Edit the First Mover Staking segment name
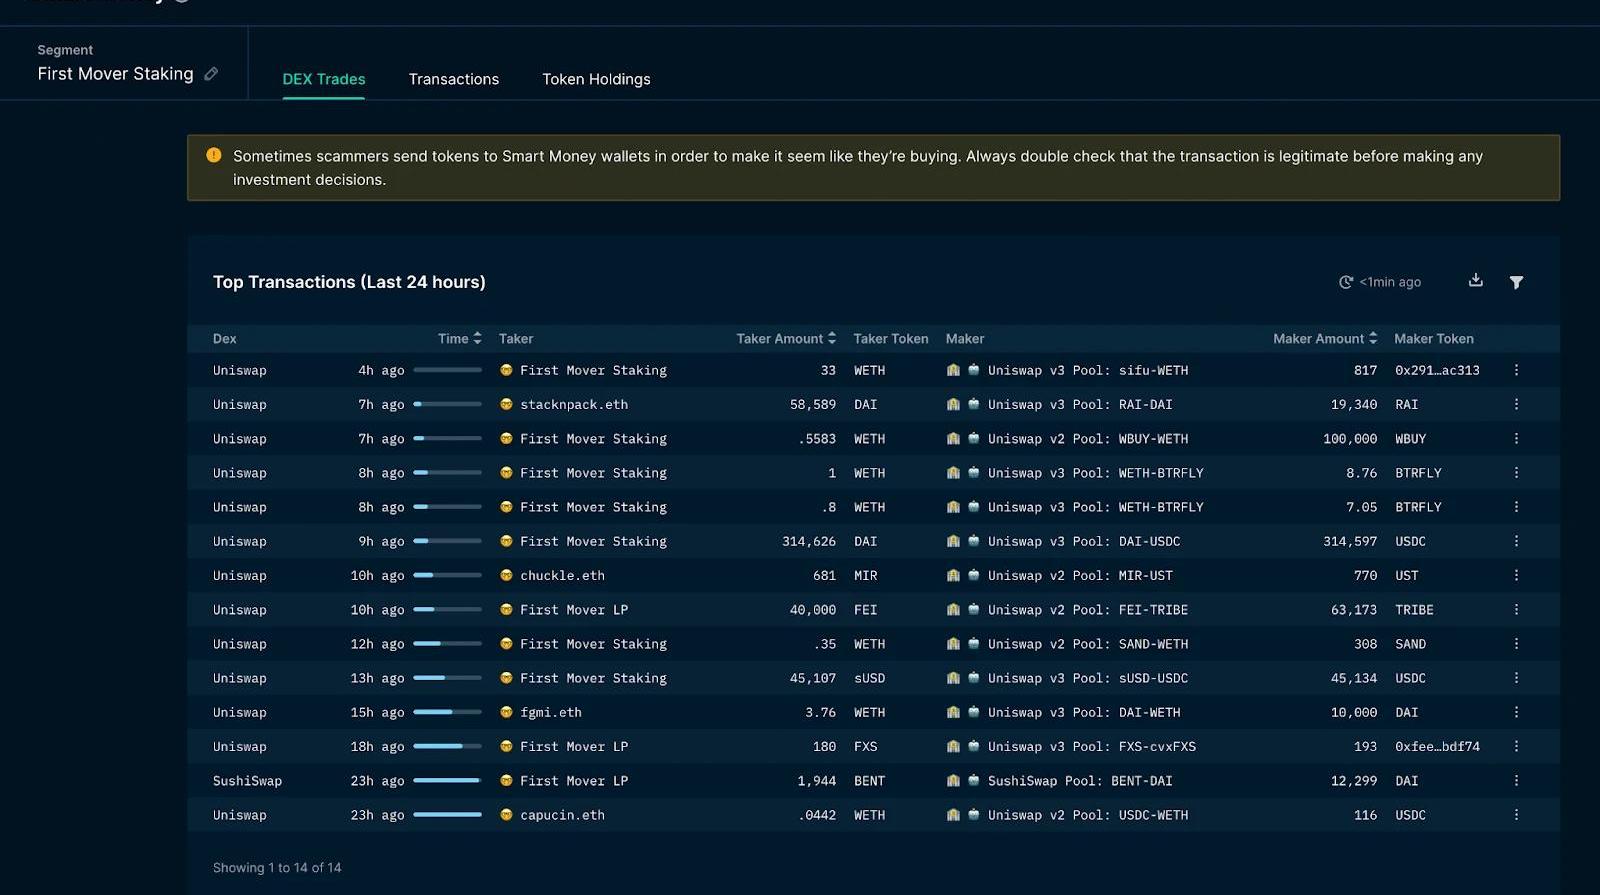This screenshot has height=895, width=1600. pyautogui.click(x=211, y=74)
